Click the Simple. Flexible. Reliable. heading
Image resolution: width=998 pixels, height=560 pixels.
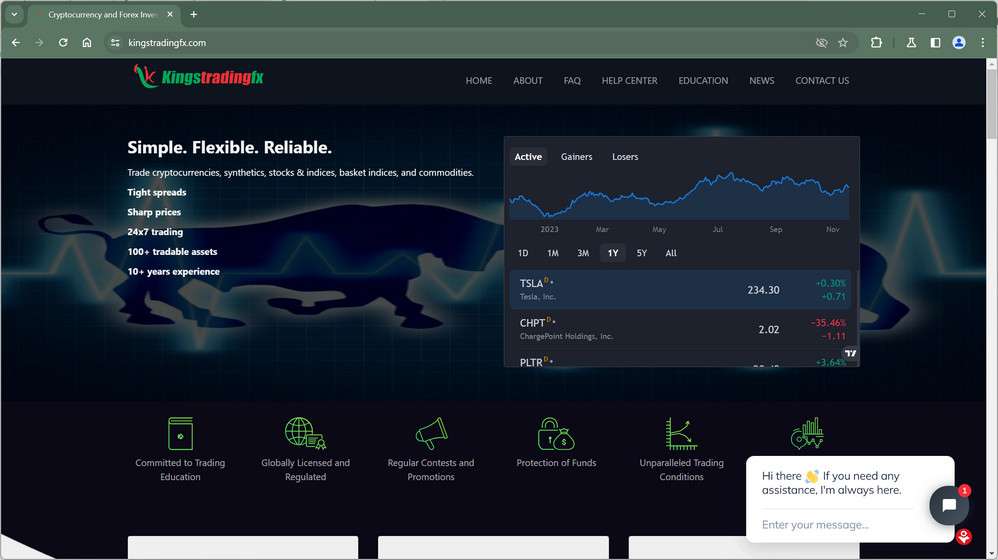coord(229,148)
